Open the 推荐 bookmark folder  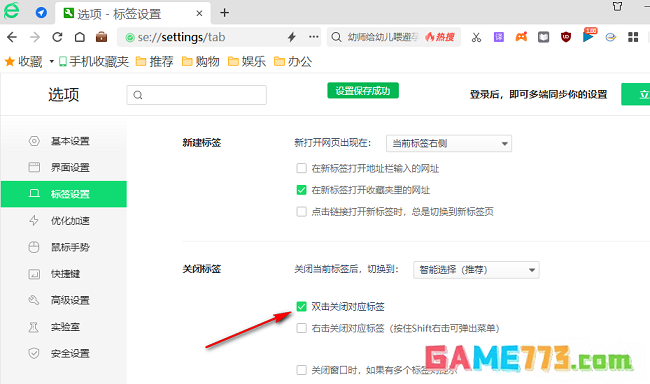pos(155,62)
